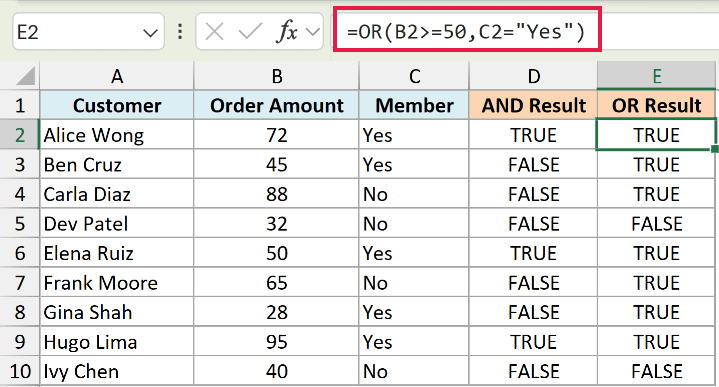The height and width of the screenshot is (387, 719).
Task: Click the Name Box showing E2
Action: coord(88,32)
